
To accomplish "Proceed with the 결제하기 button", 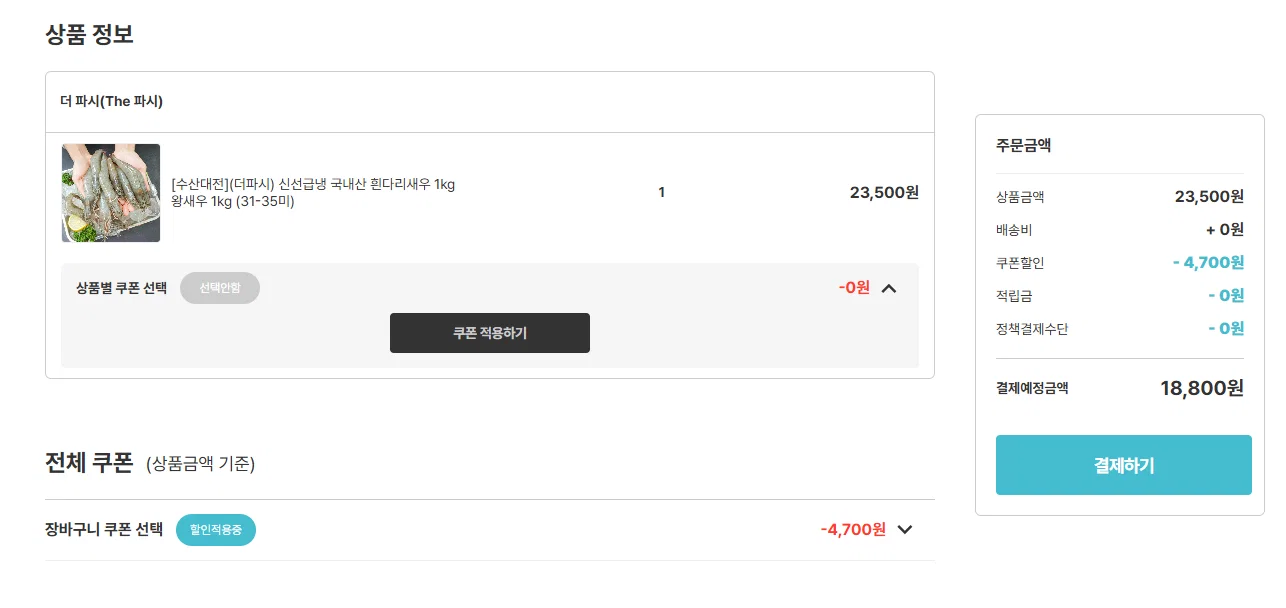I will click(x=1124, y=465).
